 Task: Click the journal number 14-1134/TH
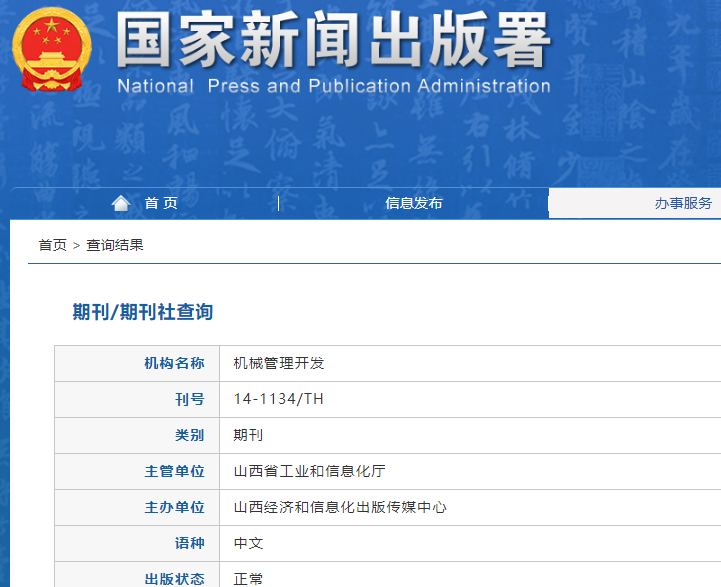[279, 399]
